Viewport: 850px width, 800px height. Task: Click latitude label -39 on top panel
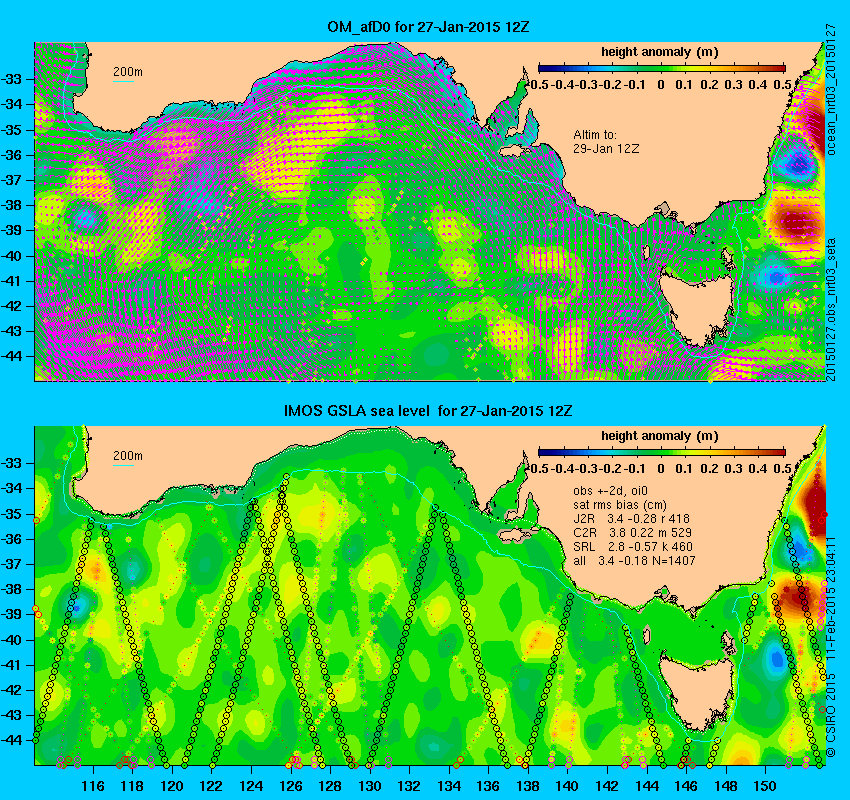(11, 230)
